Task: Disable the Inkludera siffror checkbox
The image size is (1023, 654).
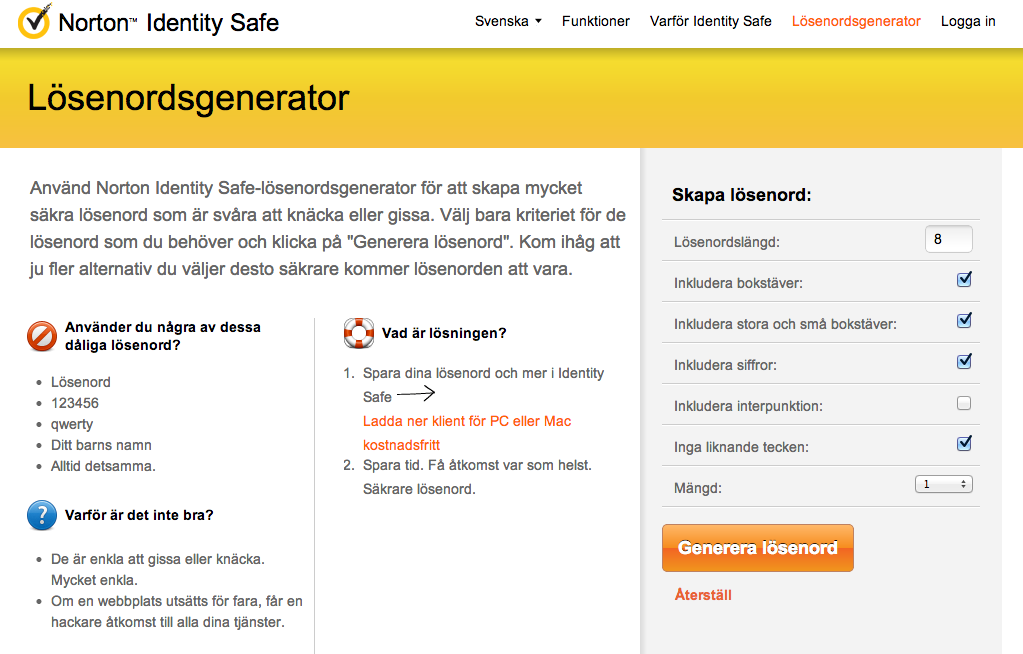Action: (x=964, y=362)
